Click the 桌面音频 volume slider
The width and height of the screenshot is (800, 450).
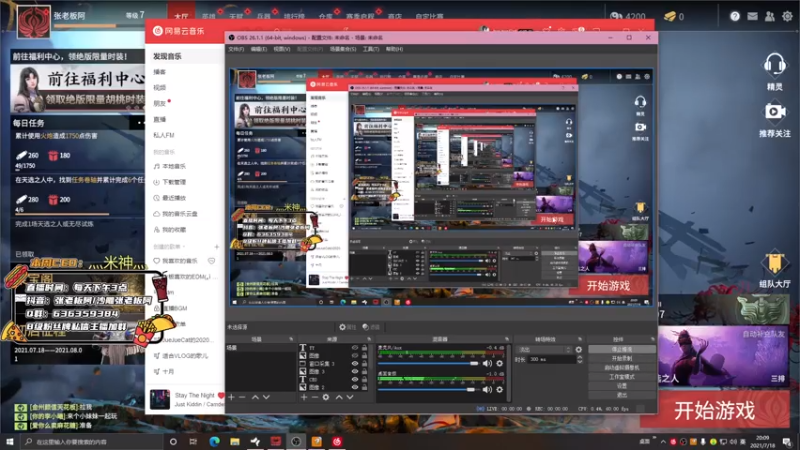coord(429,389)
